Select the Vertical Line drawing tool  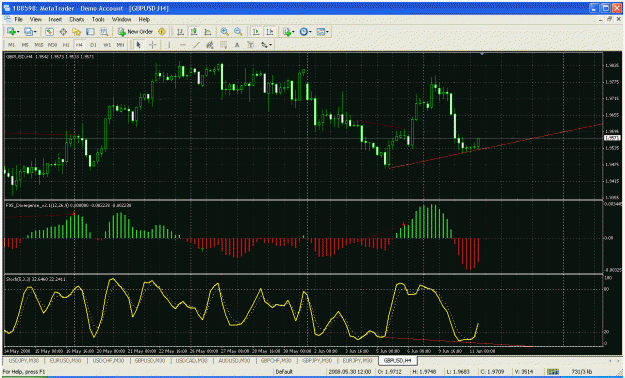(x=169, y=45)
